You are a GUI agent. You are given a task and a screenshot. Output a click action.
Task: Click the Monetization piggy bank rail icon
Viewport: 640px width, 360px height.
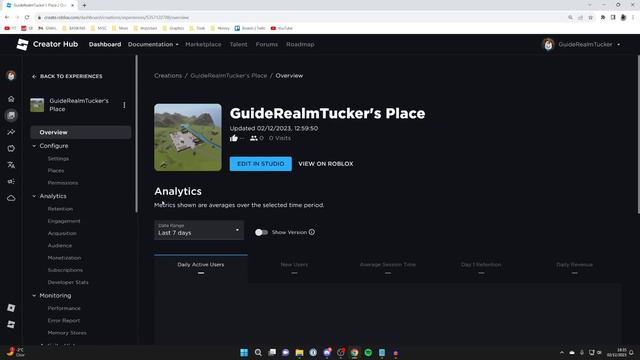[x=11, y=149]
